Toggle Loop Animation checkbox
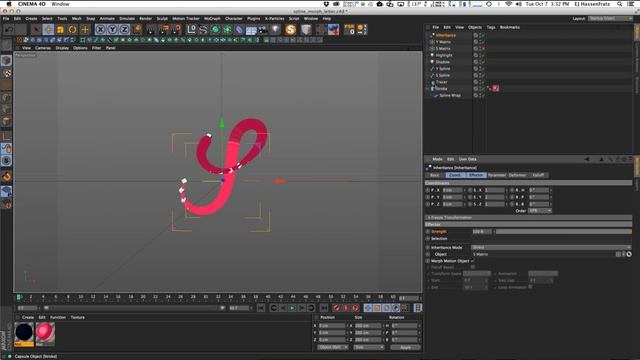 [530, 287]
